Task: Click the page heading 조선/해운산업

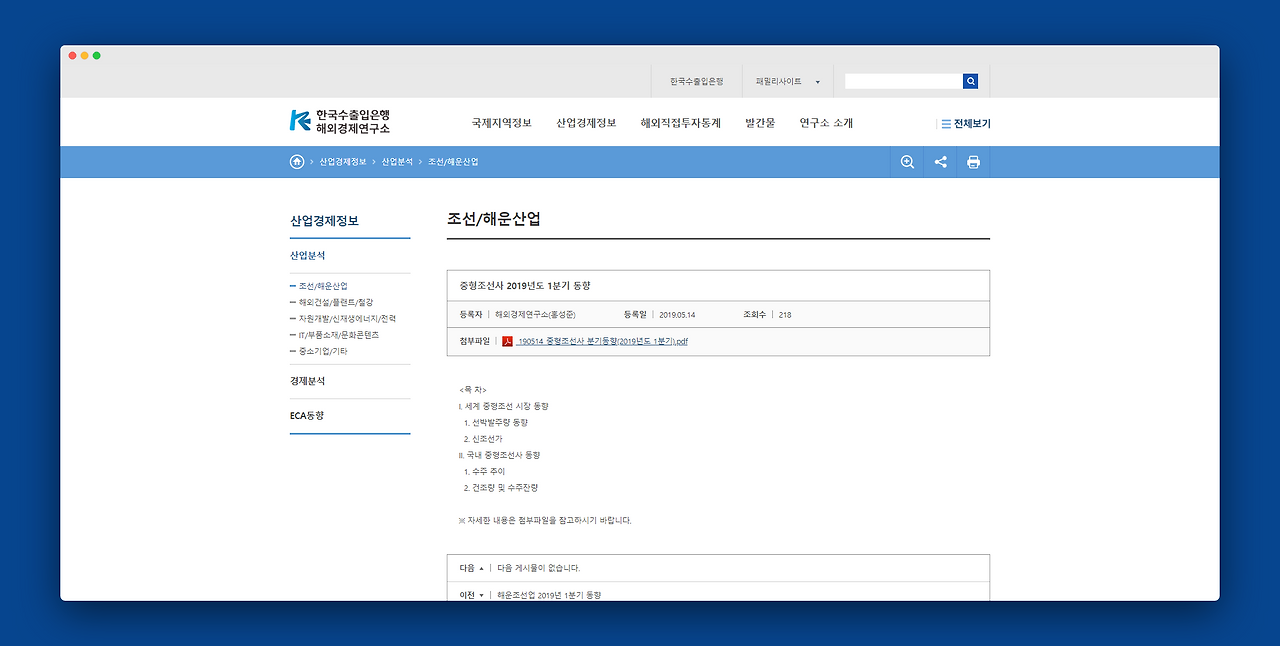Action: click(494, 219)
